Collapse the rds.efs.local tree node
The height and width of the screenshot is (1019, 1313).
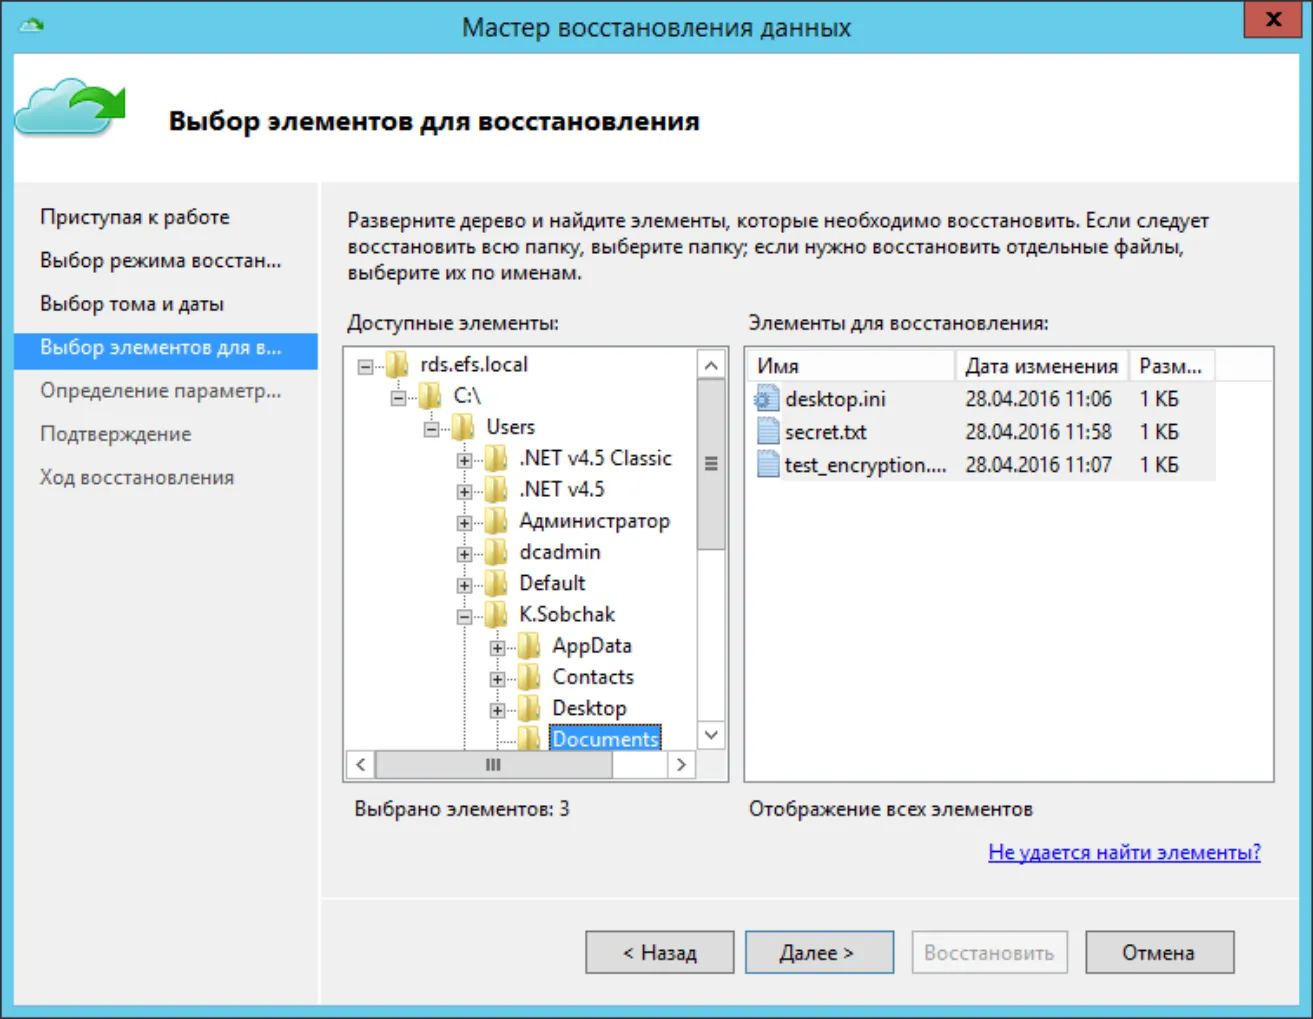(365, 367)
